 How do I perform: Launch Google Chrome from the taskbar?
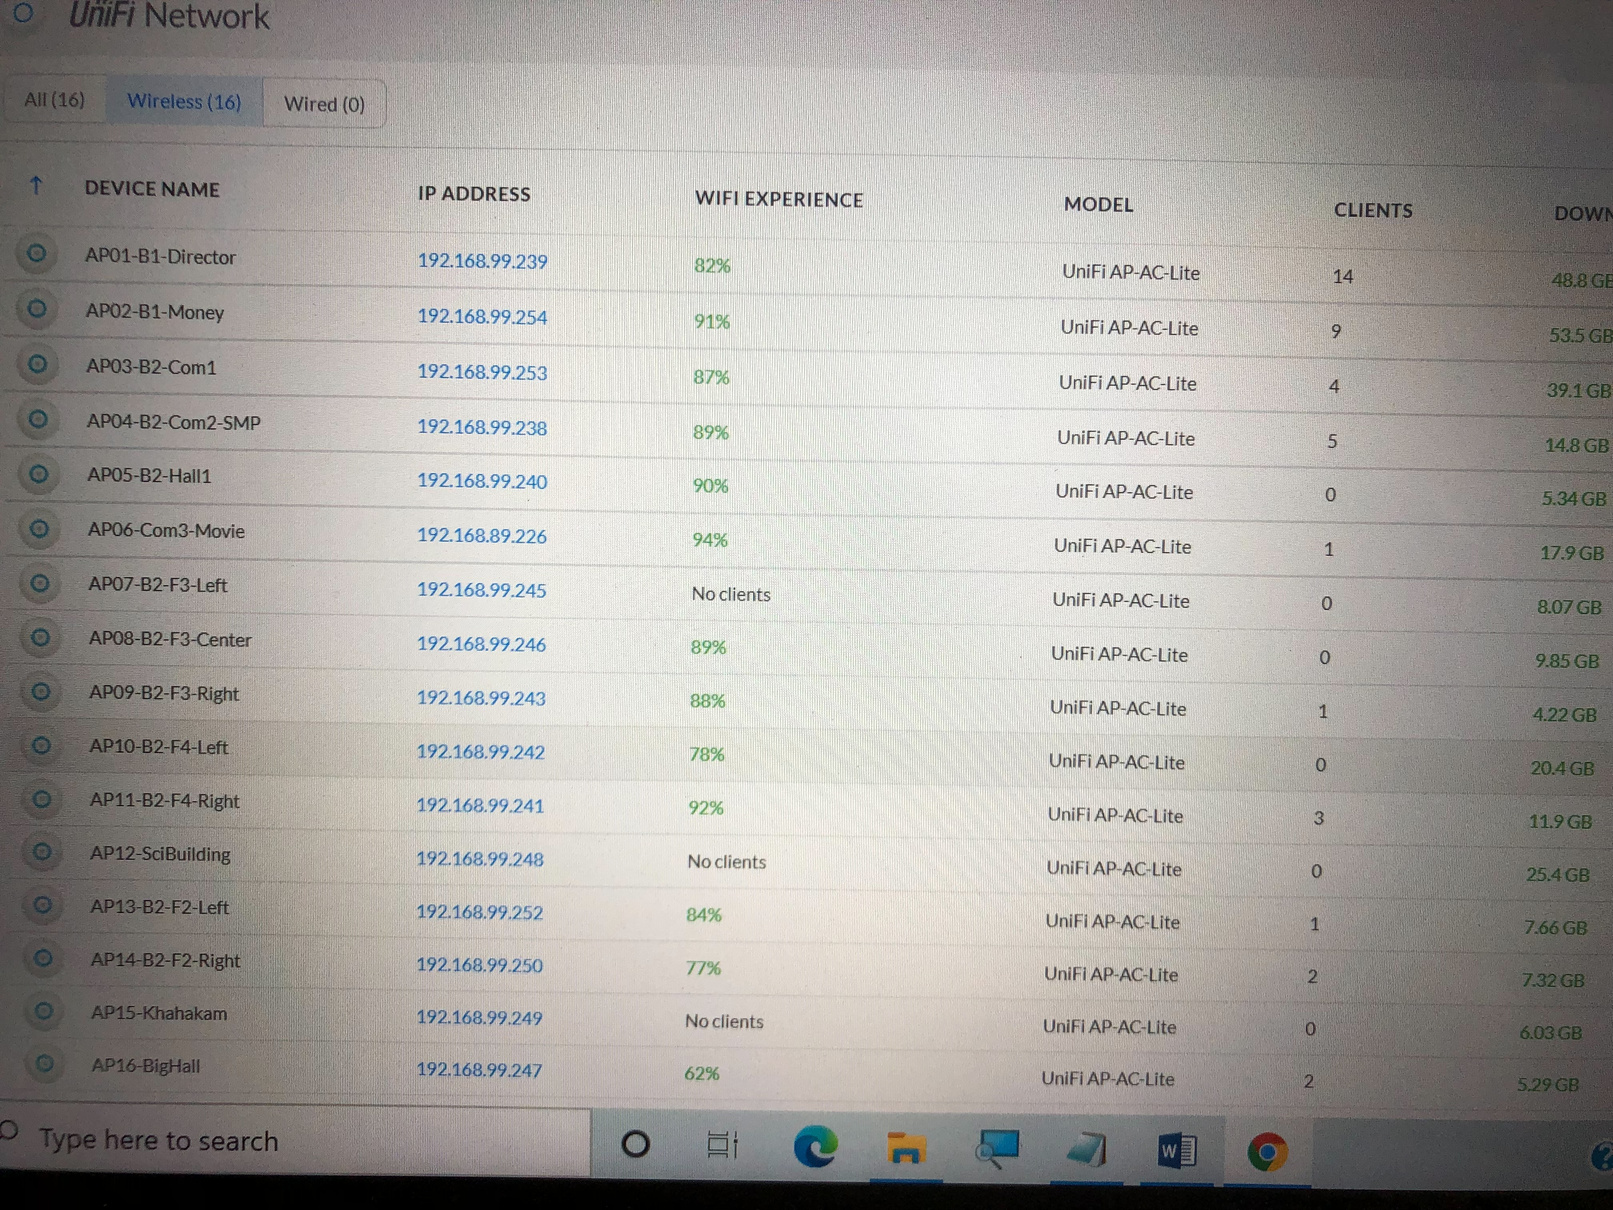click(1266, 1152)
